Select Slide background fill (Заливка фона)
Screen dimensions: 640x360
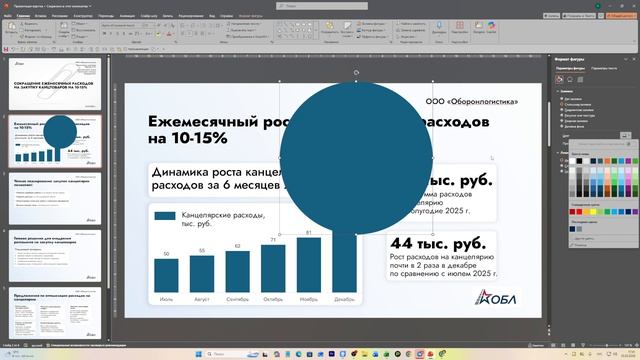click(573, 127)
